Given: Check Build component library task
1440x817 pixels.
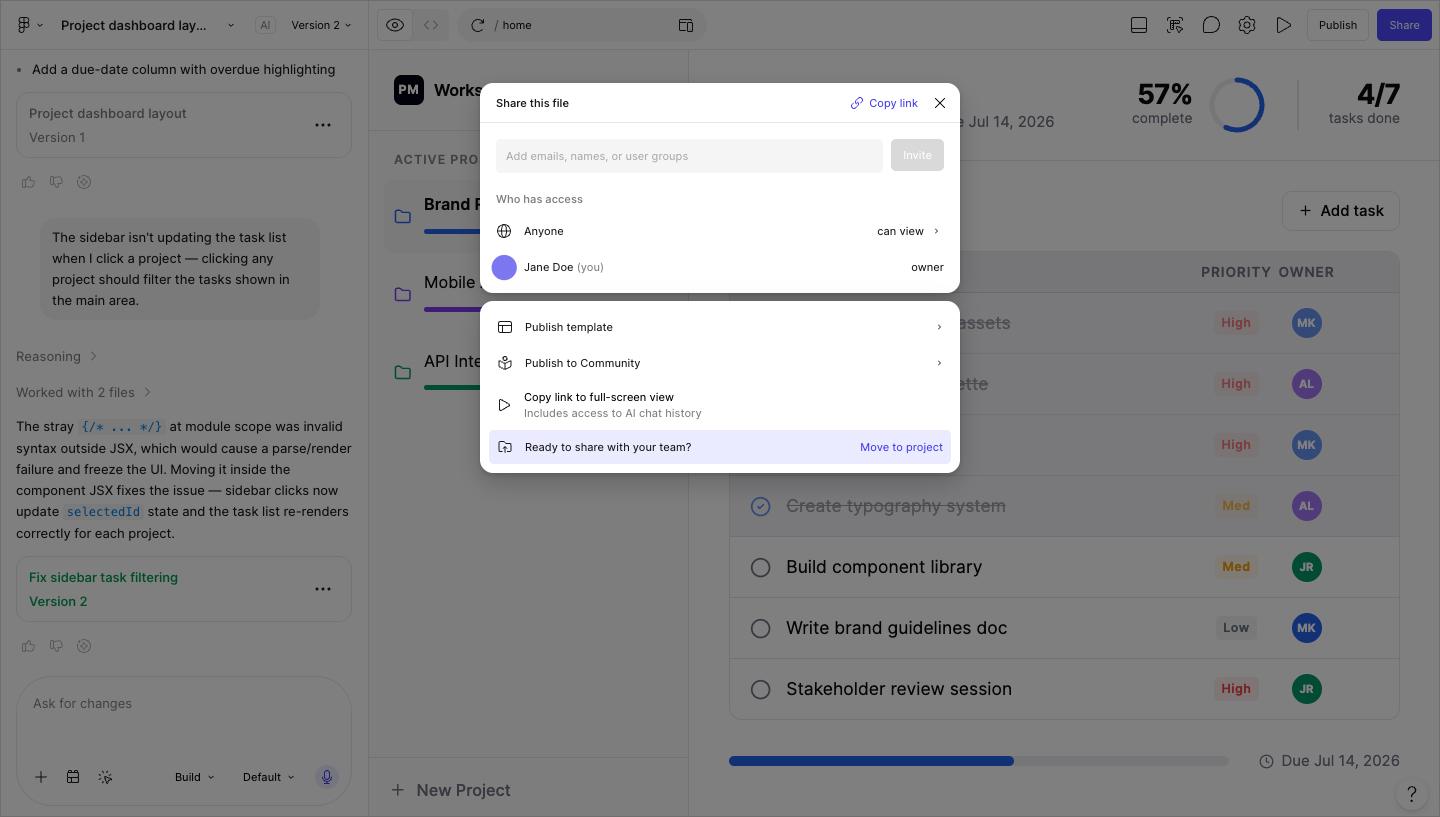Looking at the screenshot, I should (761, 567).
